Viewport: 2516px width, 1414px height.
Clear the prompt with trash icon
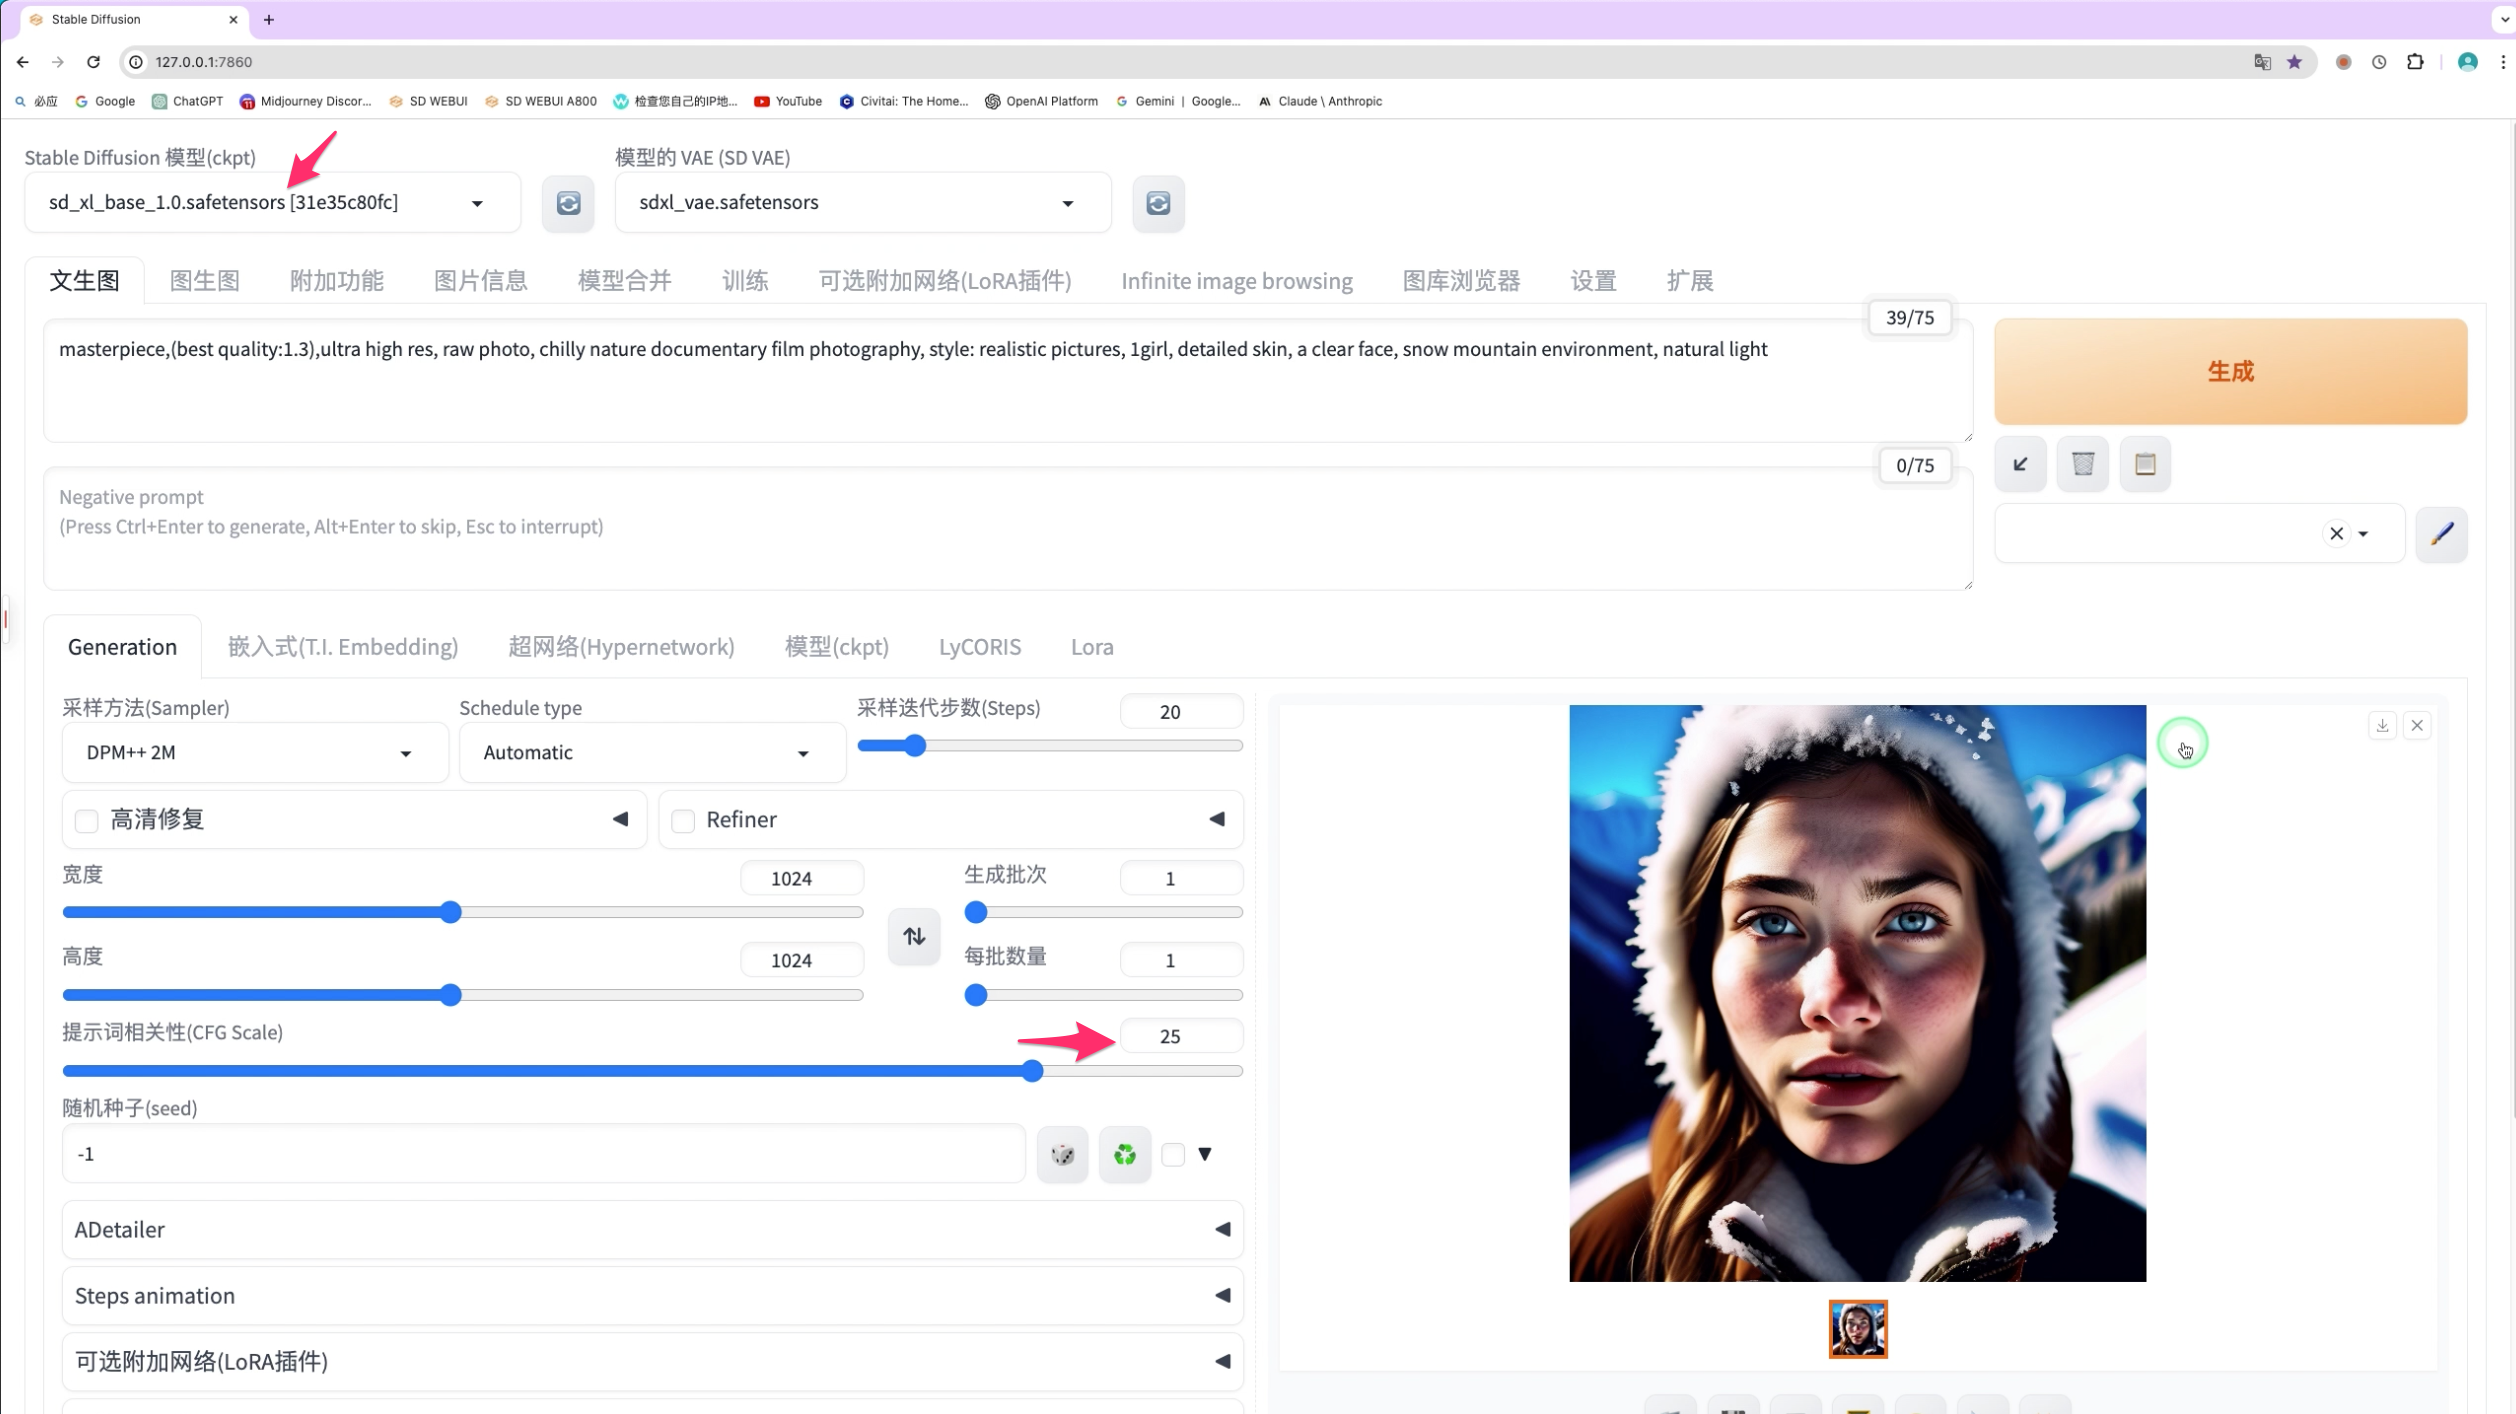(x=2083, y=464)
